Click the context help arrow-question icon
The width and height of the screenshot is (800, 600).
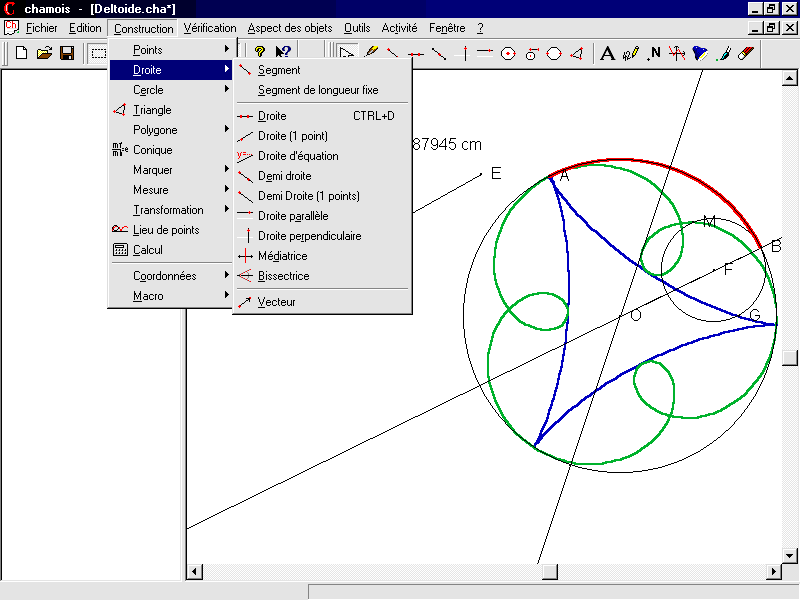coord(283,53)
